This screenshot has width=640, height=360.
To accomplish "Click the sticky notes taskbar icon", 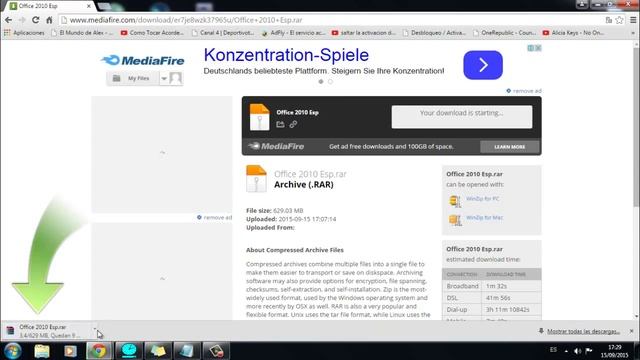I will [x=158, y=351].
